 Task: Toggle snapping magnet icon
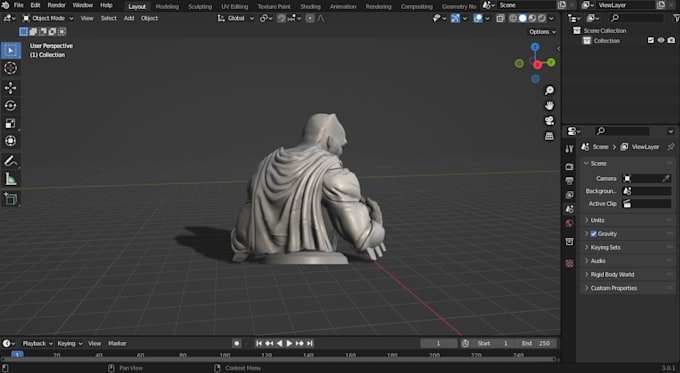click(281, 18)
